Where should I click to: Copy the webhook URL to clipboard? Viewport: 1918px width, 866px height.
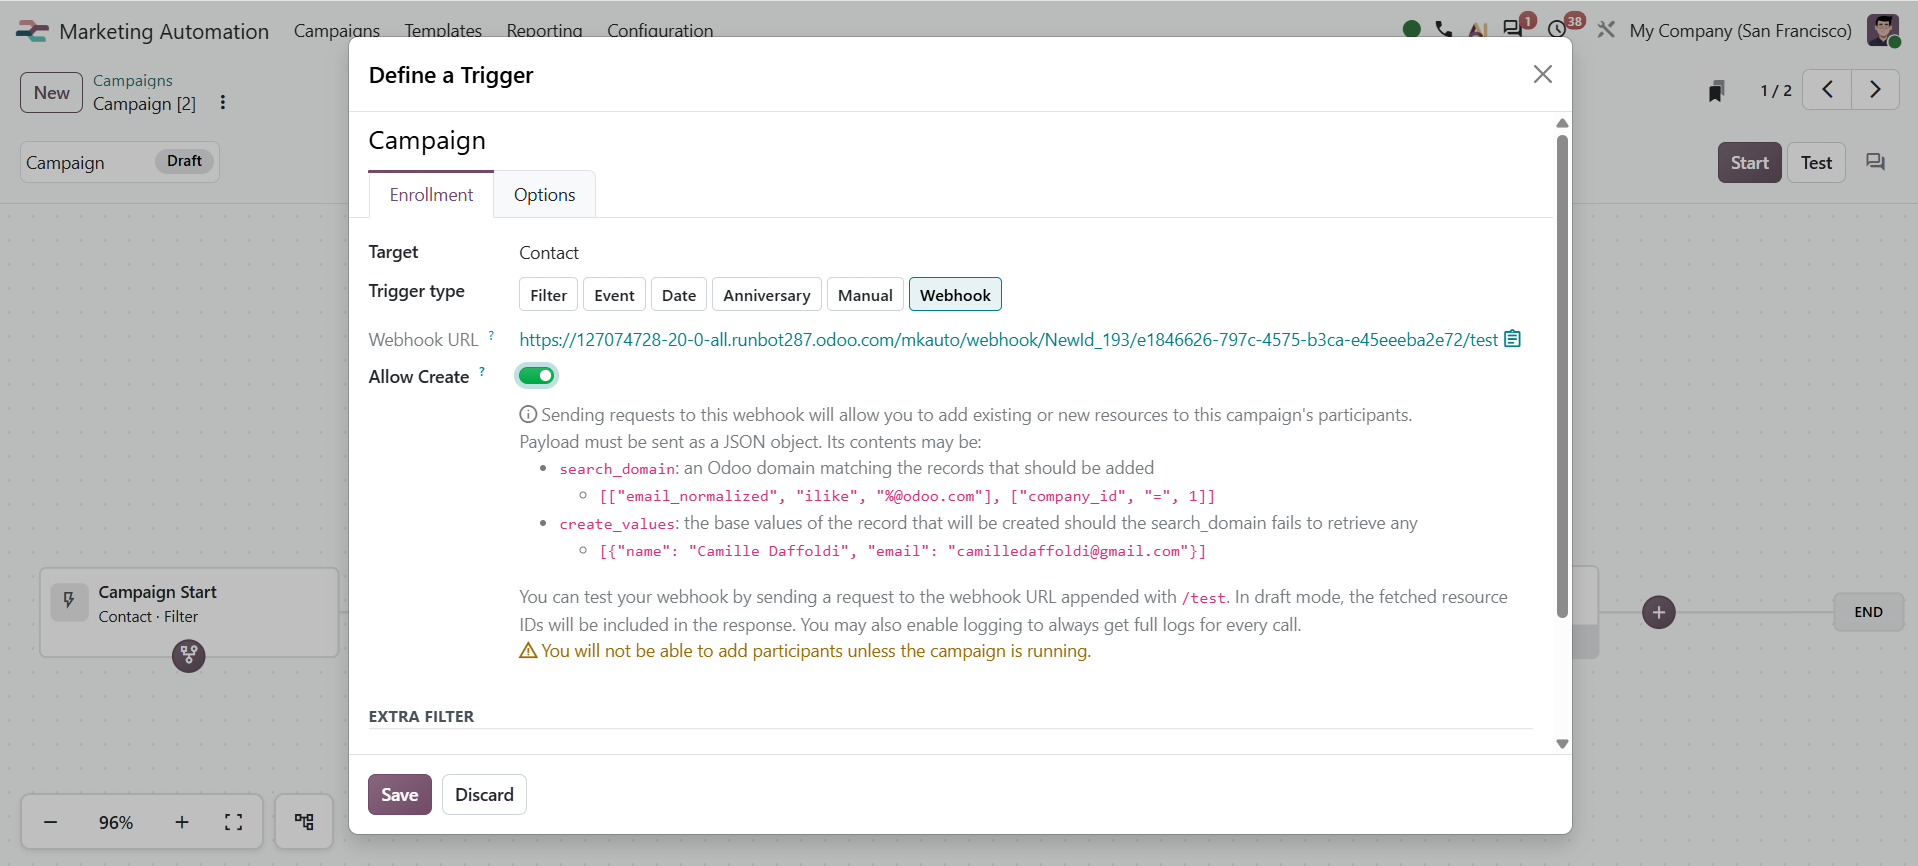point(1513,339)
